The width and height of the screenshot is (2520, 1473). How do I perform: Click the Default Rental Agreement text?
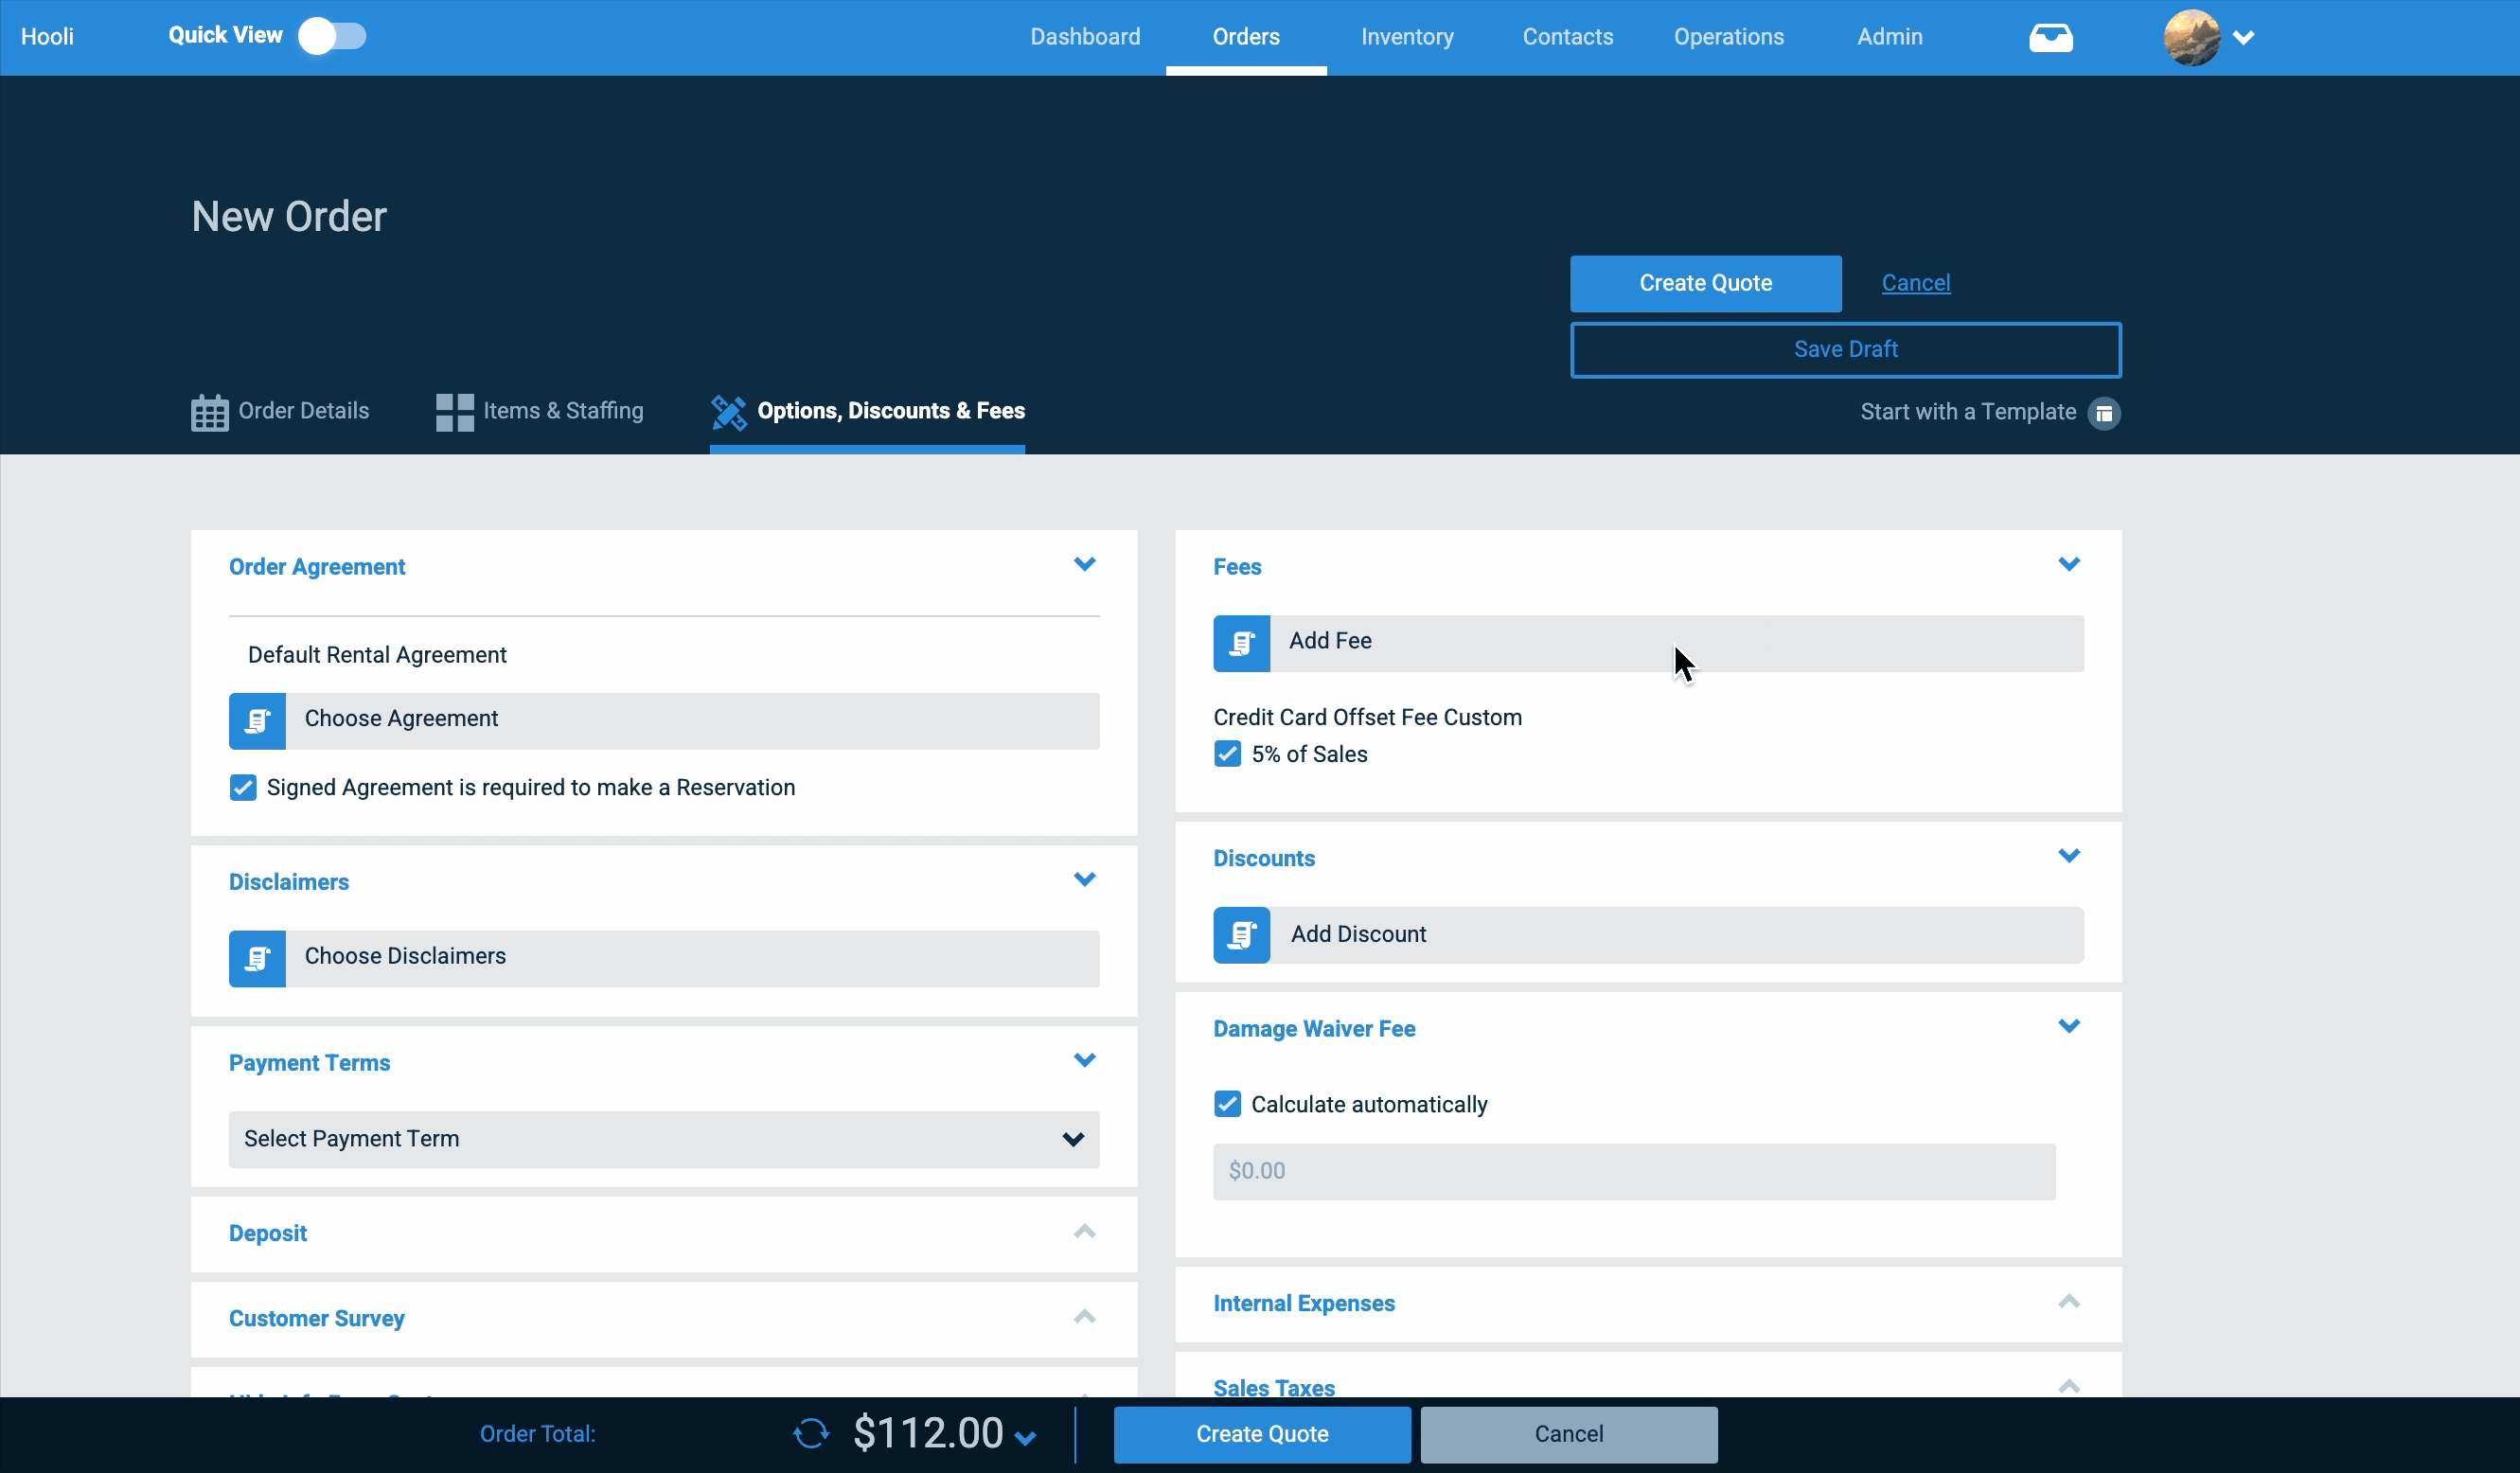pyautogui.click(x=377, y=655)
